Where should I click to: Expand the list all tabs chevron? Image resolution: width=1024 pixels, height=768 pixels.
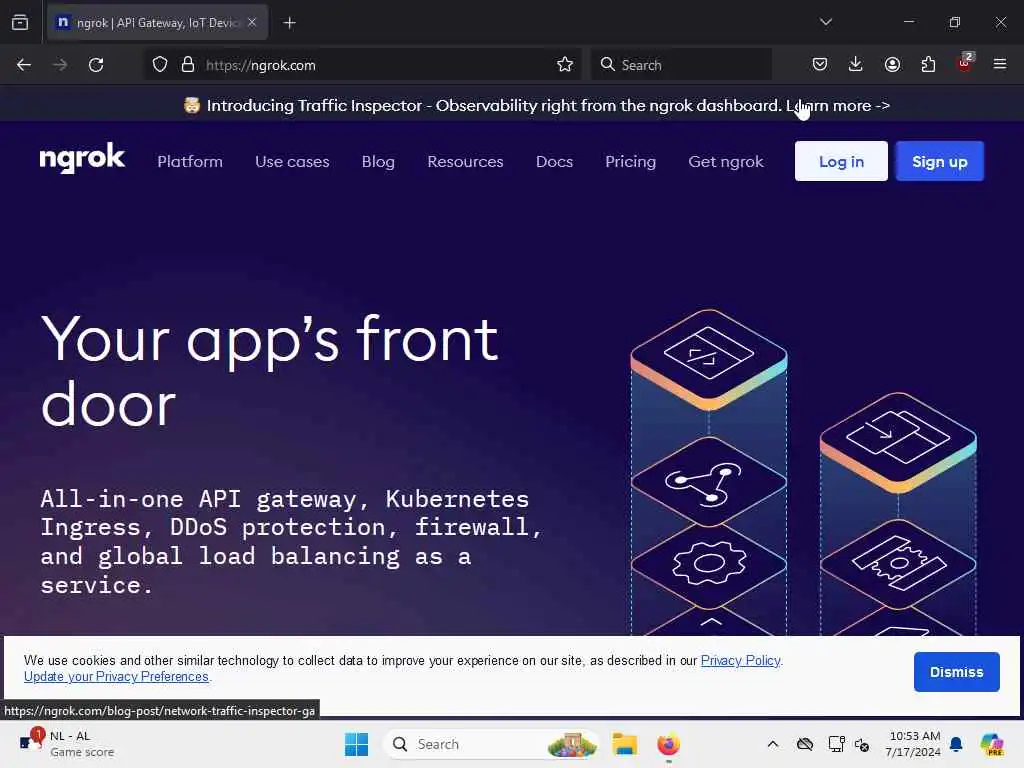click(826, 22)
